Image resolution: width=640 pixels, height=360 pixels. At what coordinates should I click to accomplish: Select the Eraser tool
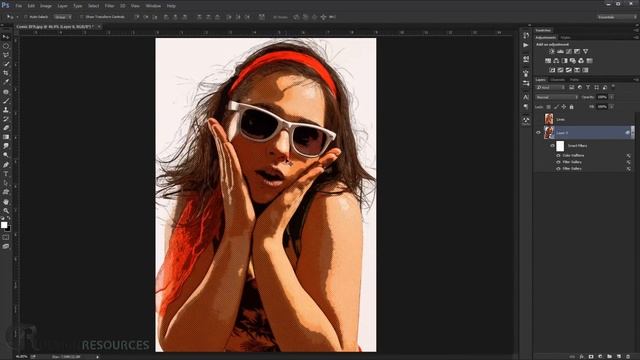(x=6, y=128)
